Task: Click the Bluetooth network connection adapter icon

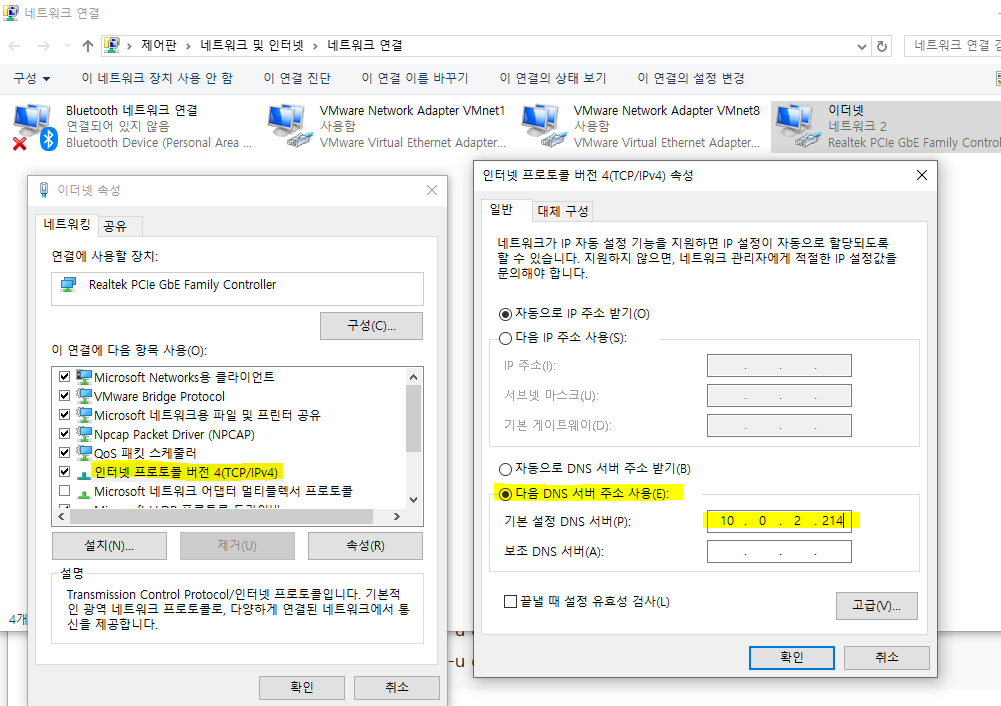Action: (34, 126)
